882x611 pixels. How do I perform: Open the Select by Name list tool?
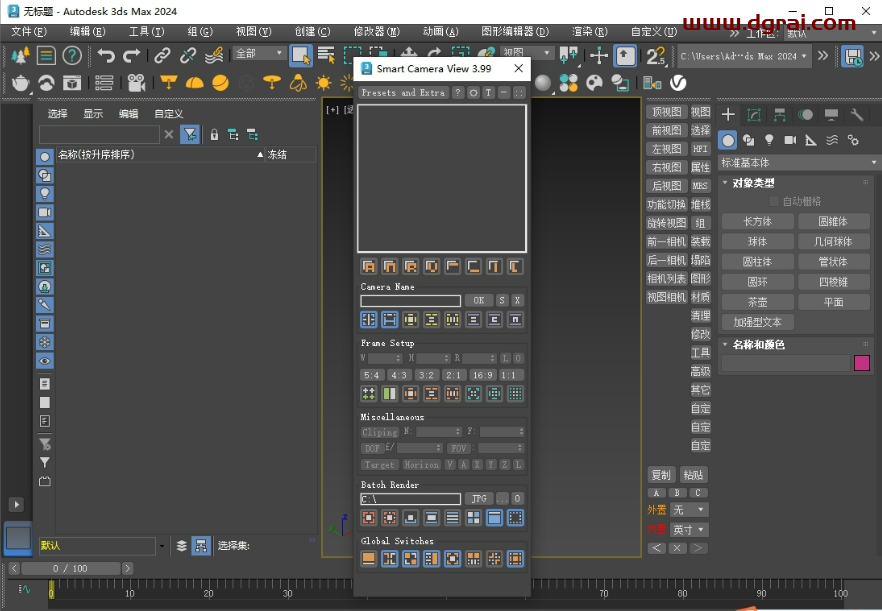[x=326, y=55]
